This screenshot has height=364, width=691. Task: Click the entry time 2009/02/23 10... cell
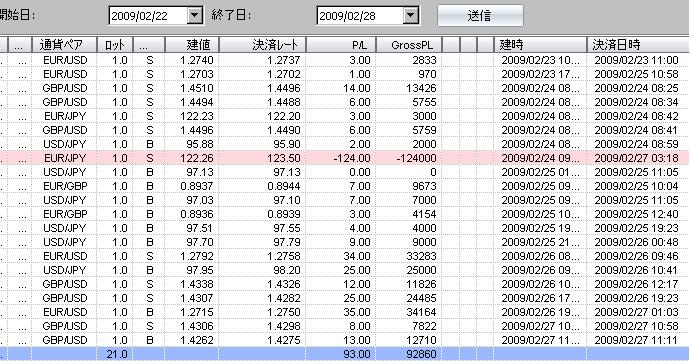coord(540,60)
